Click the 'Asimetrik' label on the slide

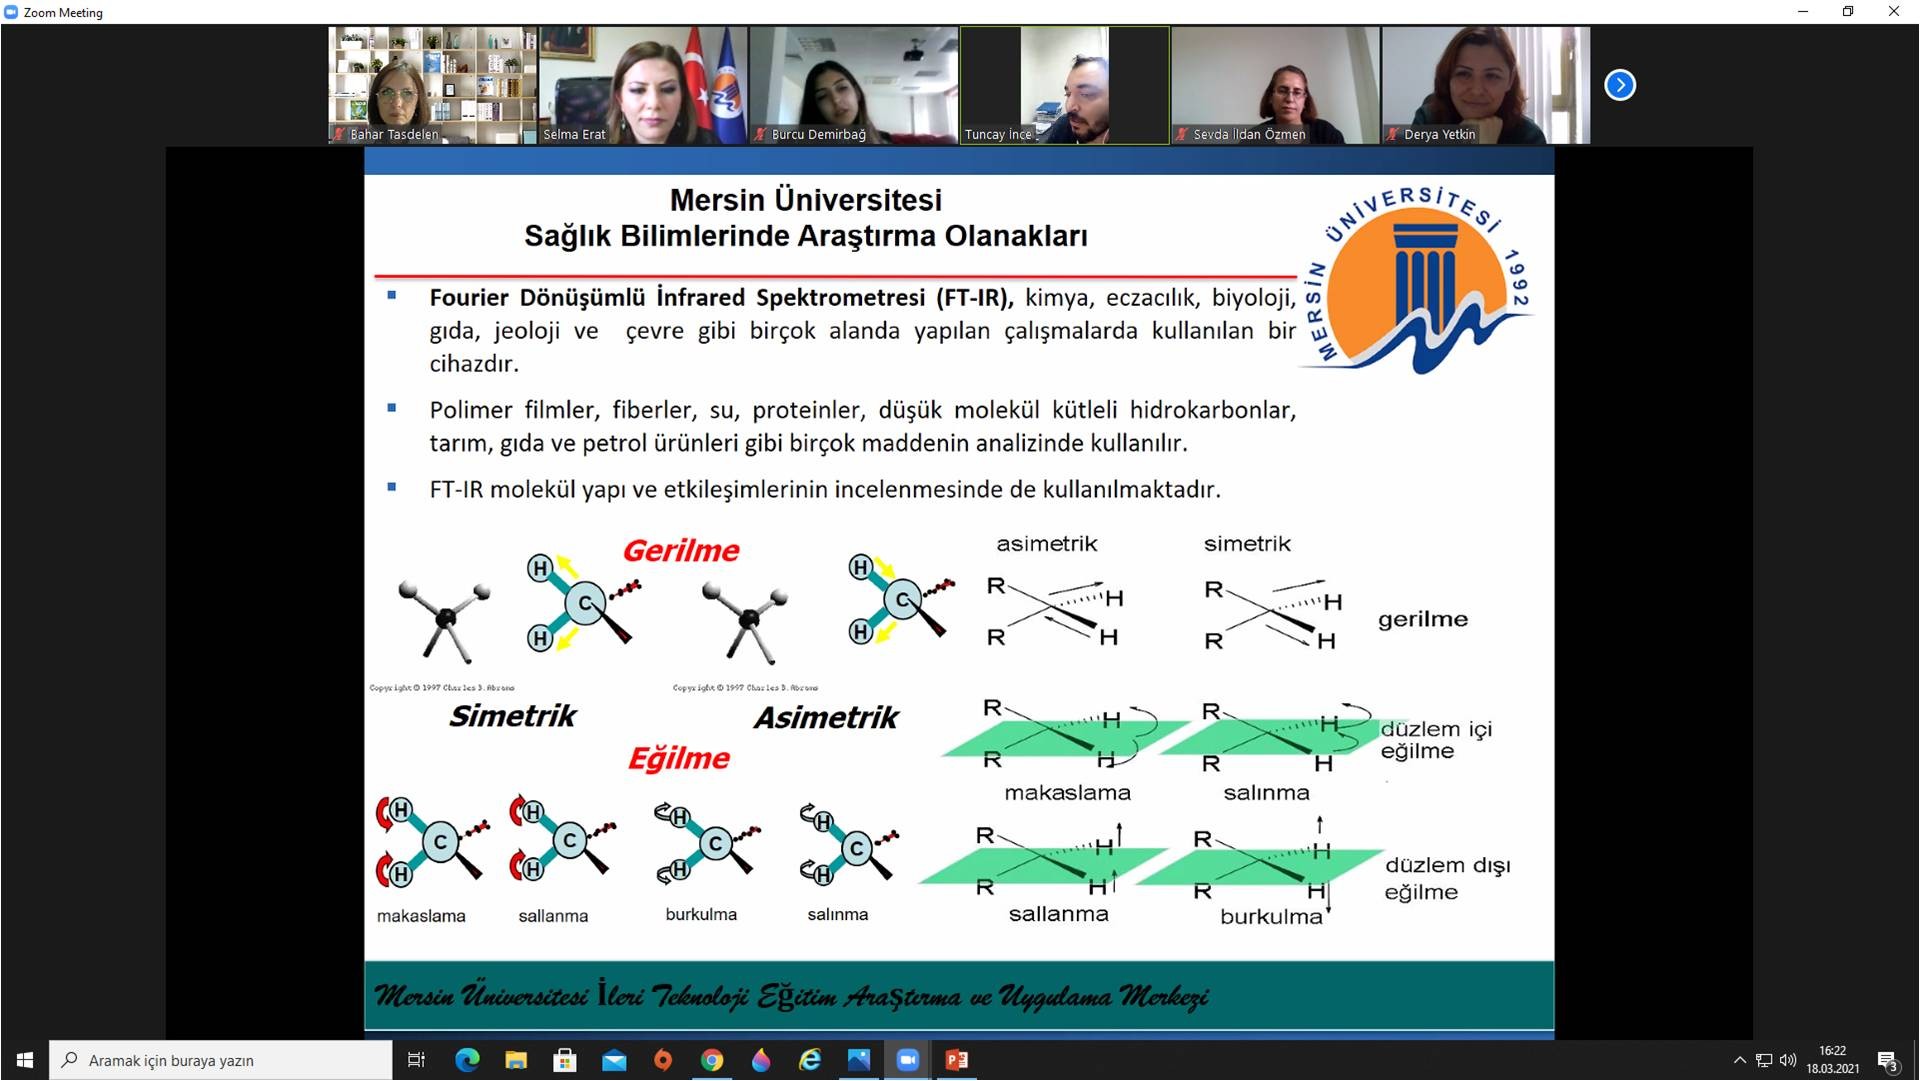click(x=826, y=717)
